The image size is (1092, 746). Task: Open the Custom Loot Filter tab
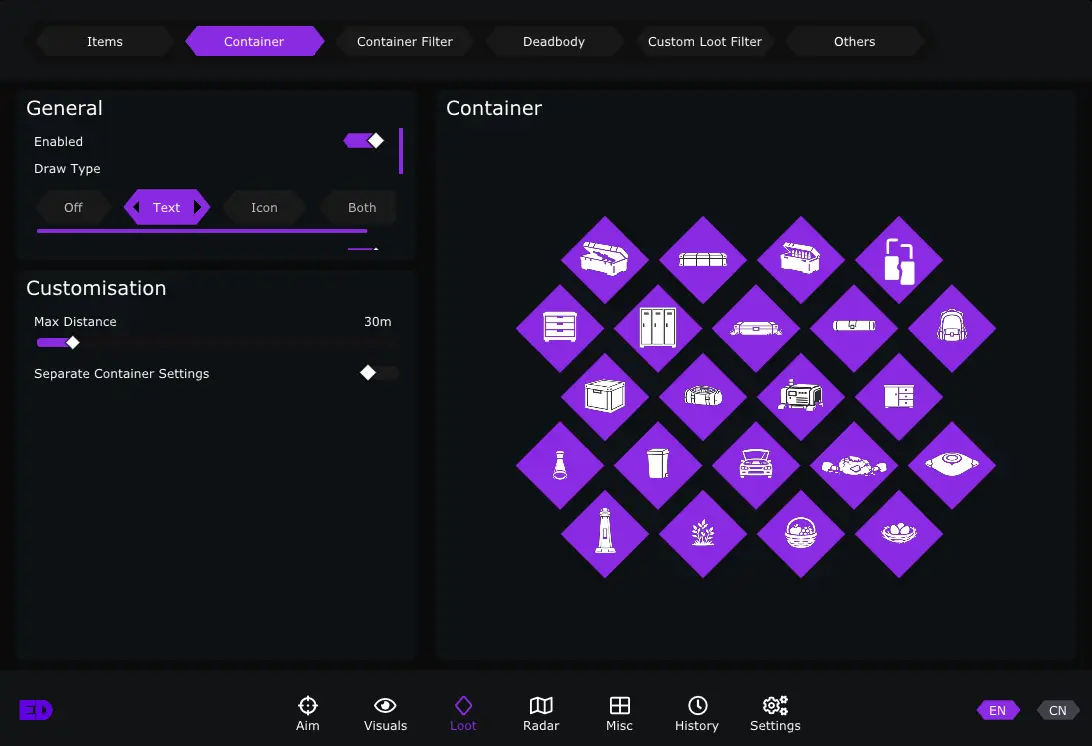click(x=704, y=42)
